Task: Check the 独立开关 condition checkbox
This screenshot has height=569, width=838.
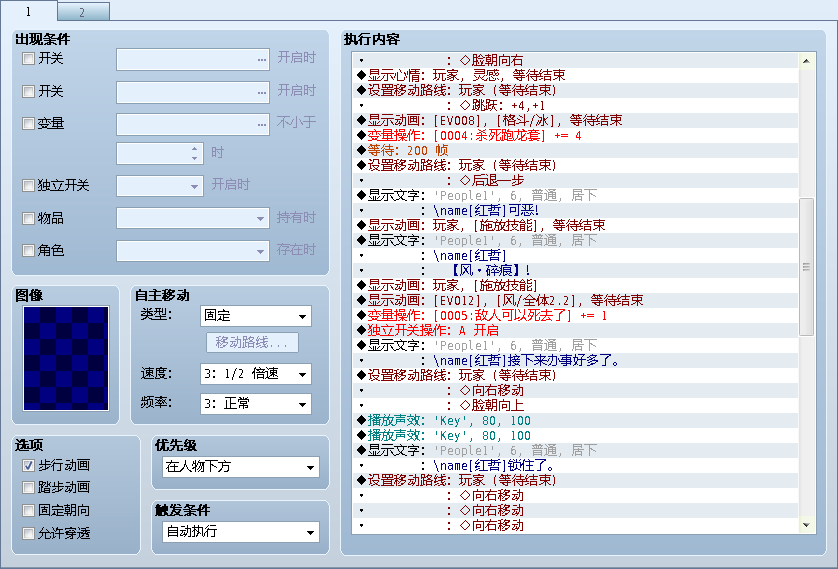Action: 28,185
